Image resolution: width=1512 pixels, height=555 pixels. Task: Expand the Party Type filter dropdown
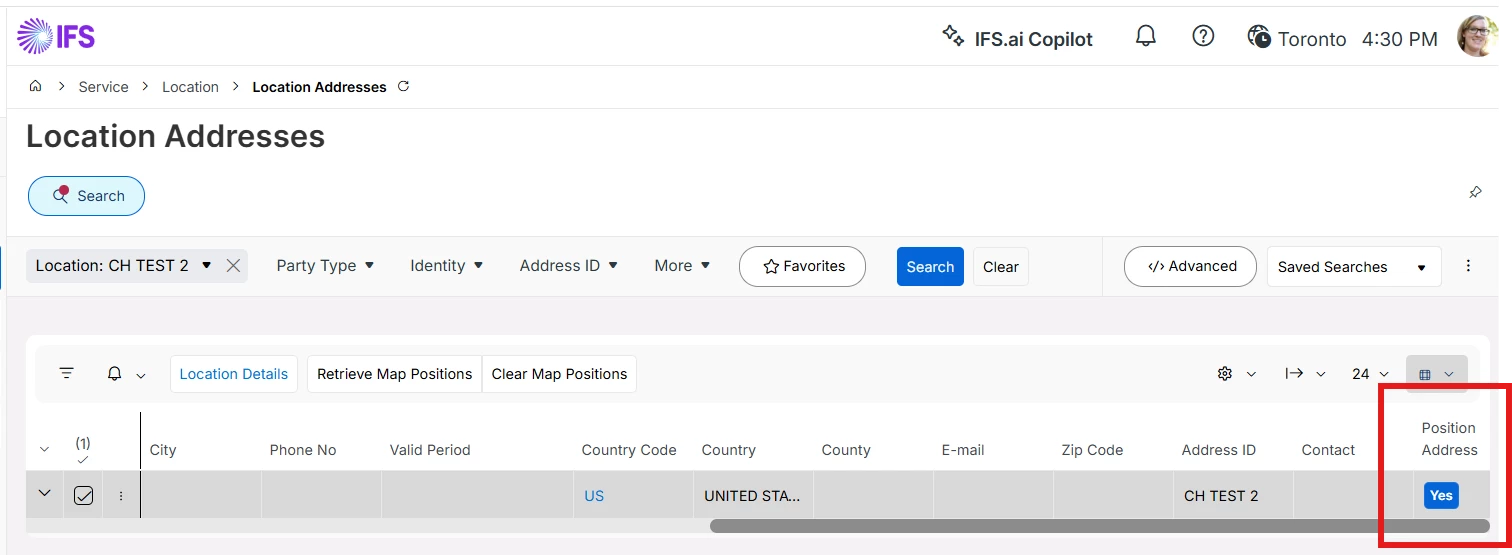(325, 266)
